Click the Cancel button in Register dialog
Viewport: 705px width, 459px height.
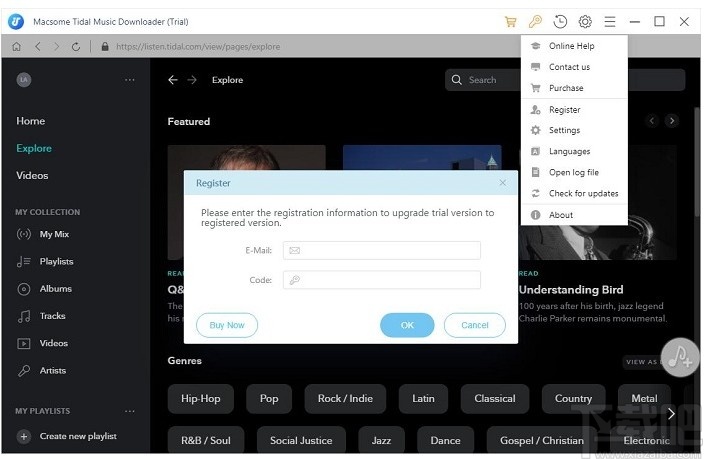coord(474,325)
